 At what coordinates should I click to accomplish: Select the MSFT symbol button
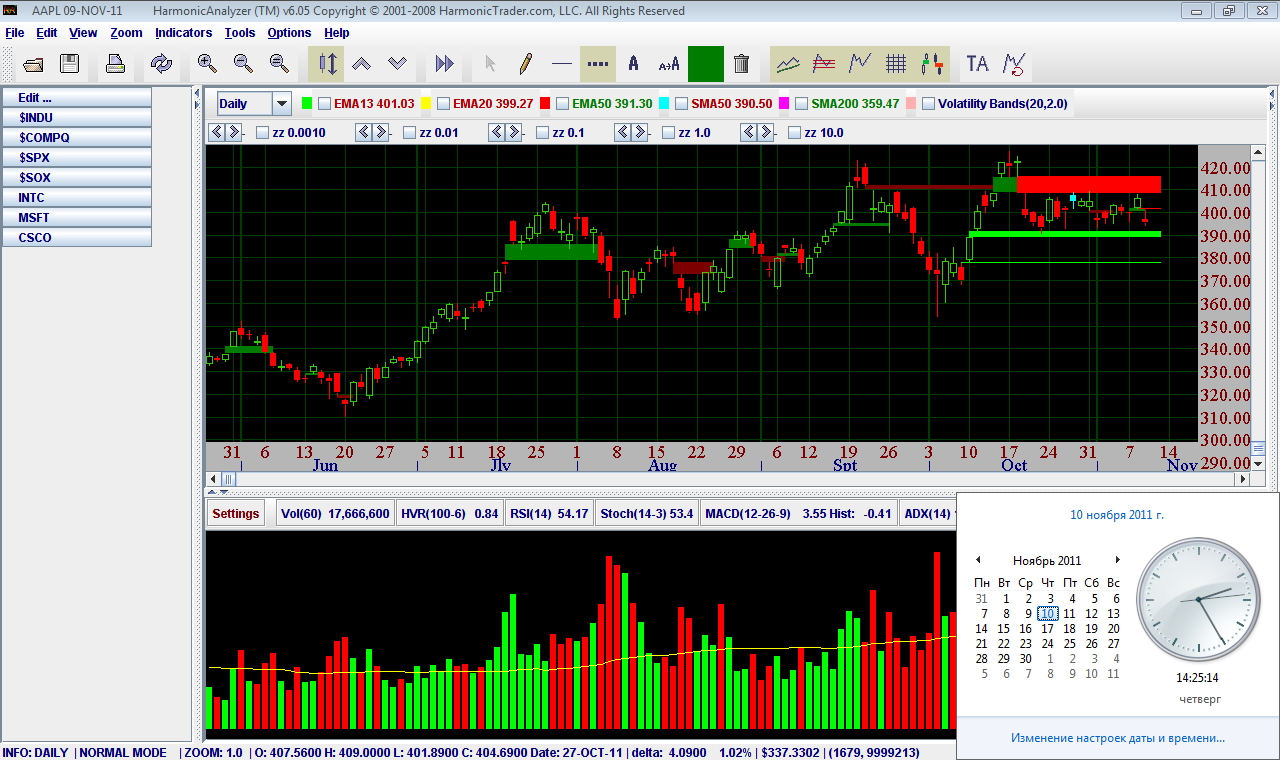click(x=77, y=217)
